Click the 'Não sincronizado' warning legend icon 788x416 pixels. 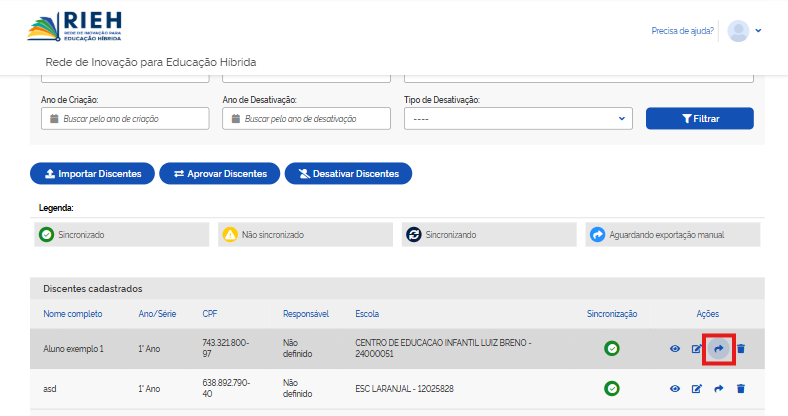[x=230, y=235]
